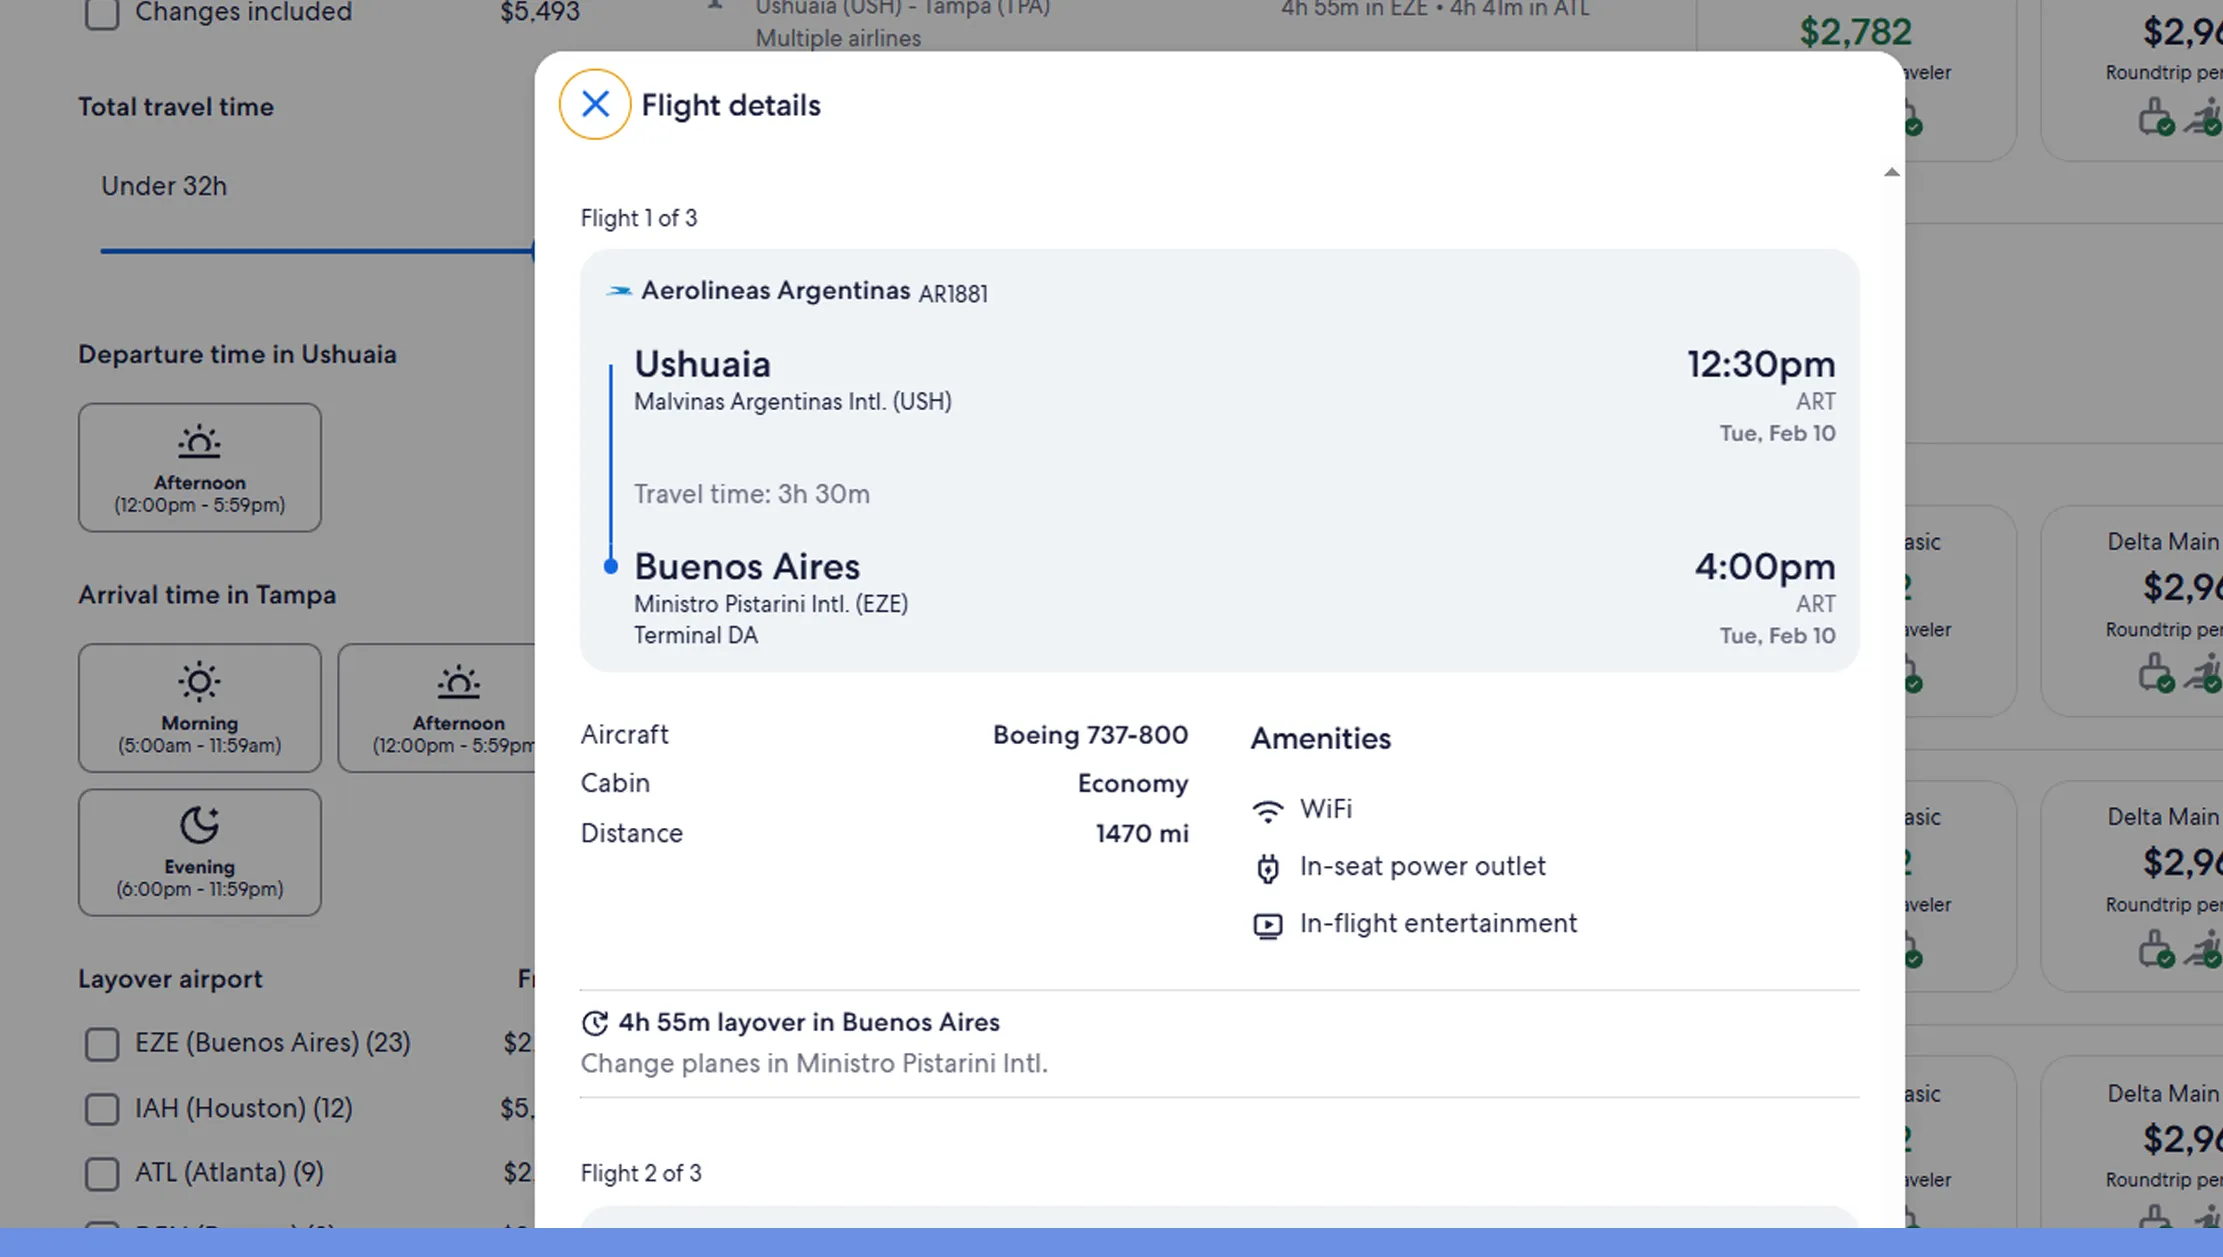The height and width of the screenshot is (1257, 2223).
Task: Enable the Changes included checkbox
Action: pos(101,14)
